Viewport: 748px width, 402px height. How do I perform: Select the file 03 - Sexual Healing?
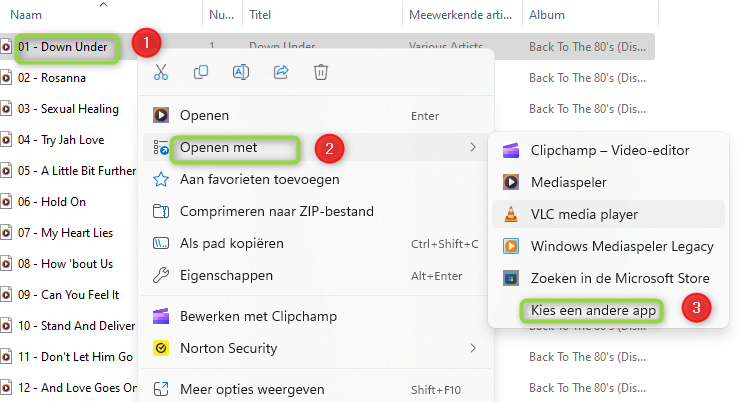68,109
